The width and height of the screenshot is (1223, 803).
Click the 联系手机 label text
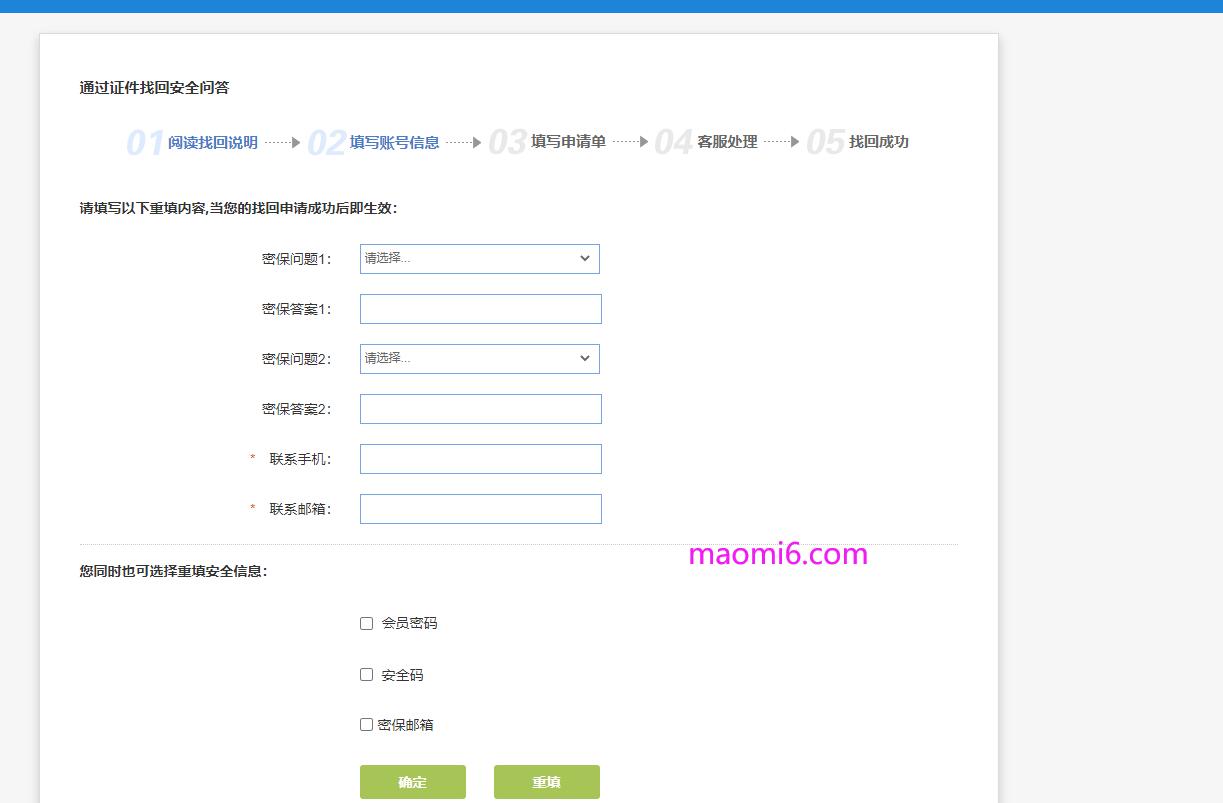click(300, 459)
